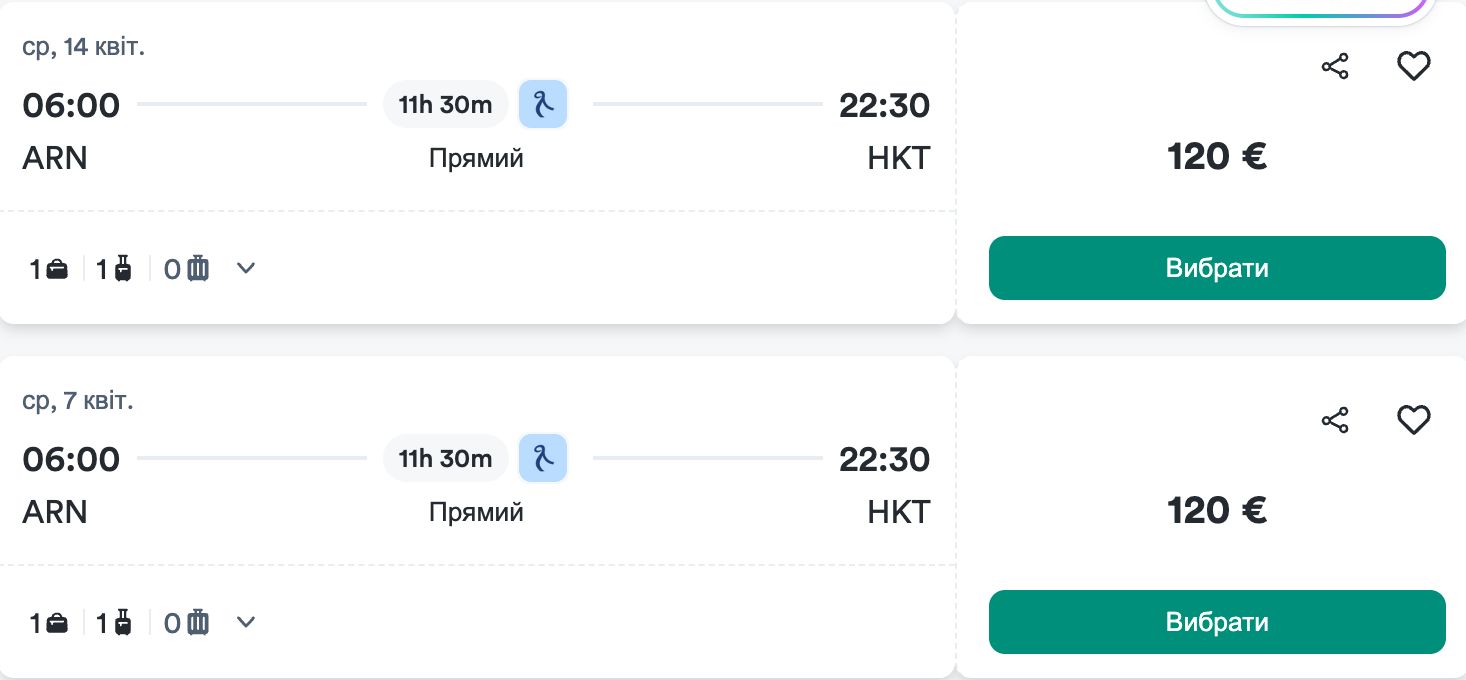Click 11h 30m duration badge on 14 квіт.

[x=446, y=105]
